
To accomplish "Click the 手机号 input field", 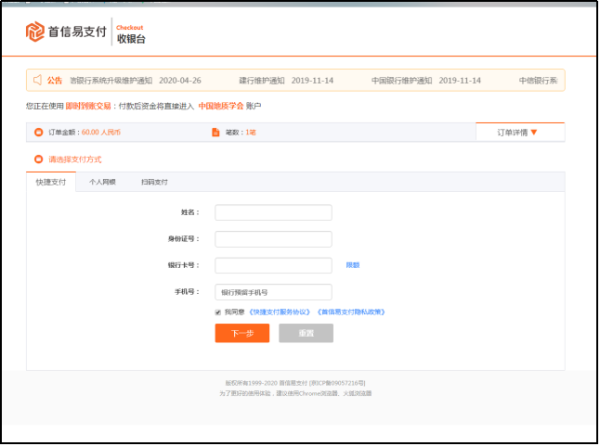I will click(273, 292).
